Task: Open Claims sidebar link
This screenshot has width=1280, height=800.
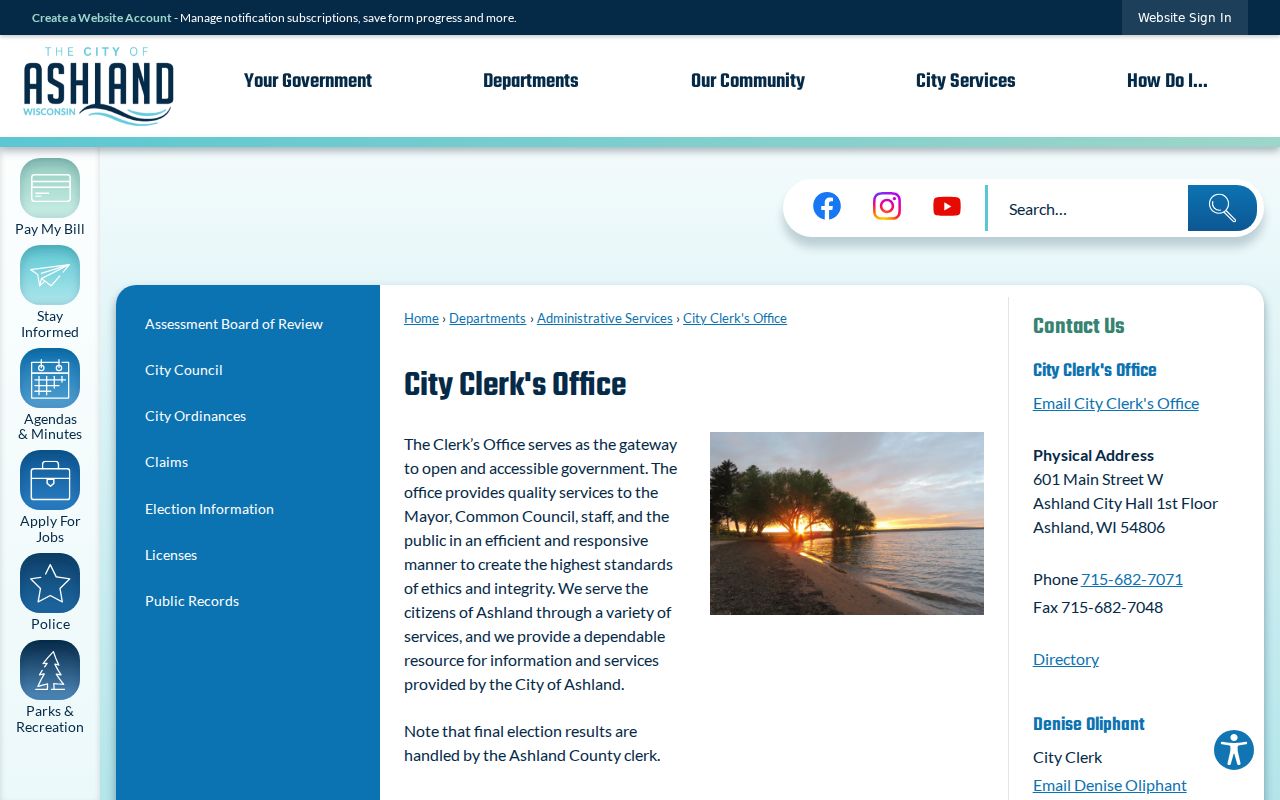Action: coord(166,462)
